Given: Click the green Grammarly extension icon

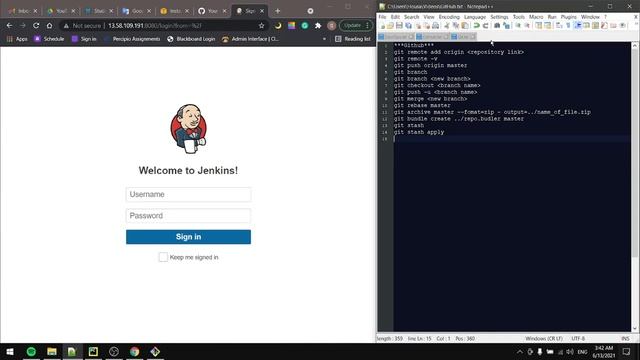Looking at the screenshot, I should pos(304,25).
